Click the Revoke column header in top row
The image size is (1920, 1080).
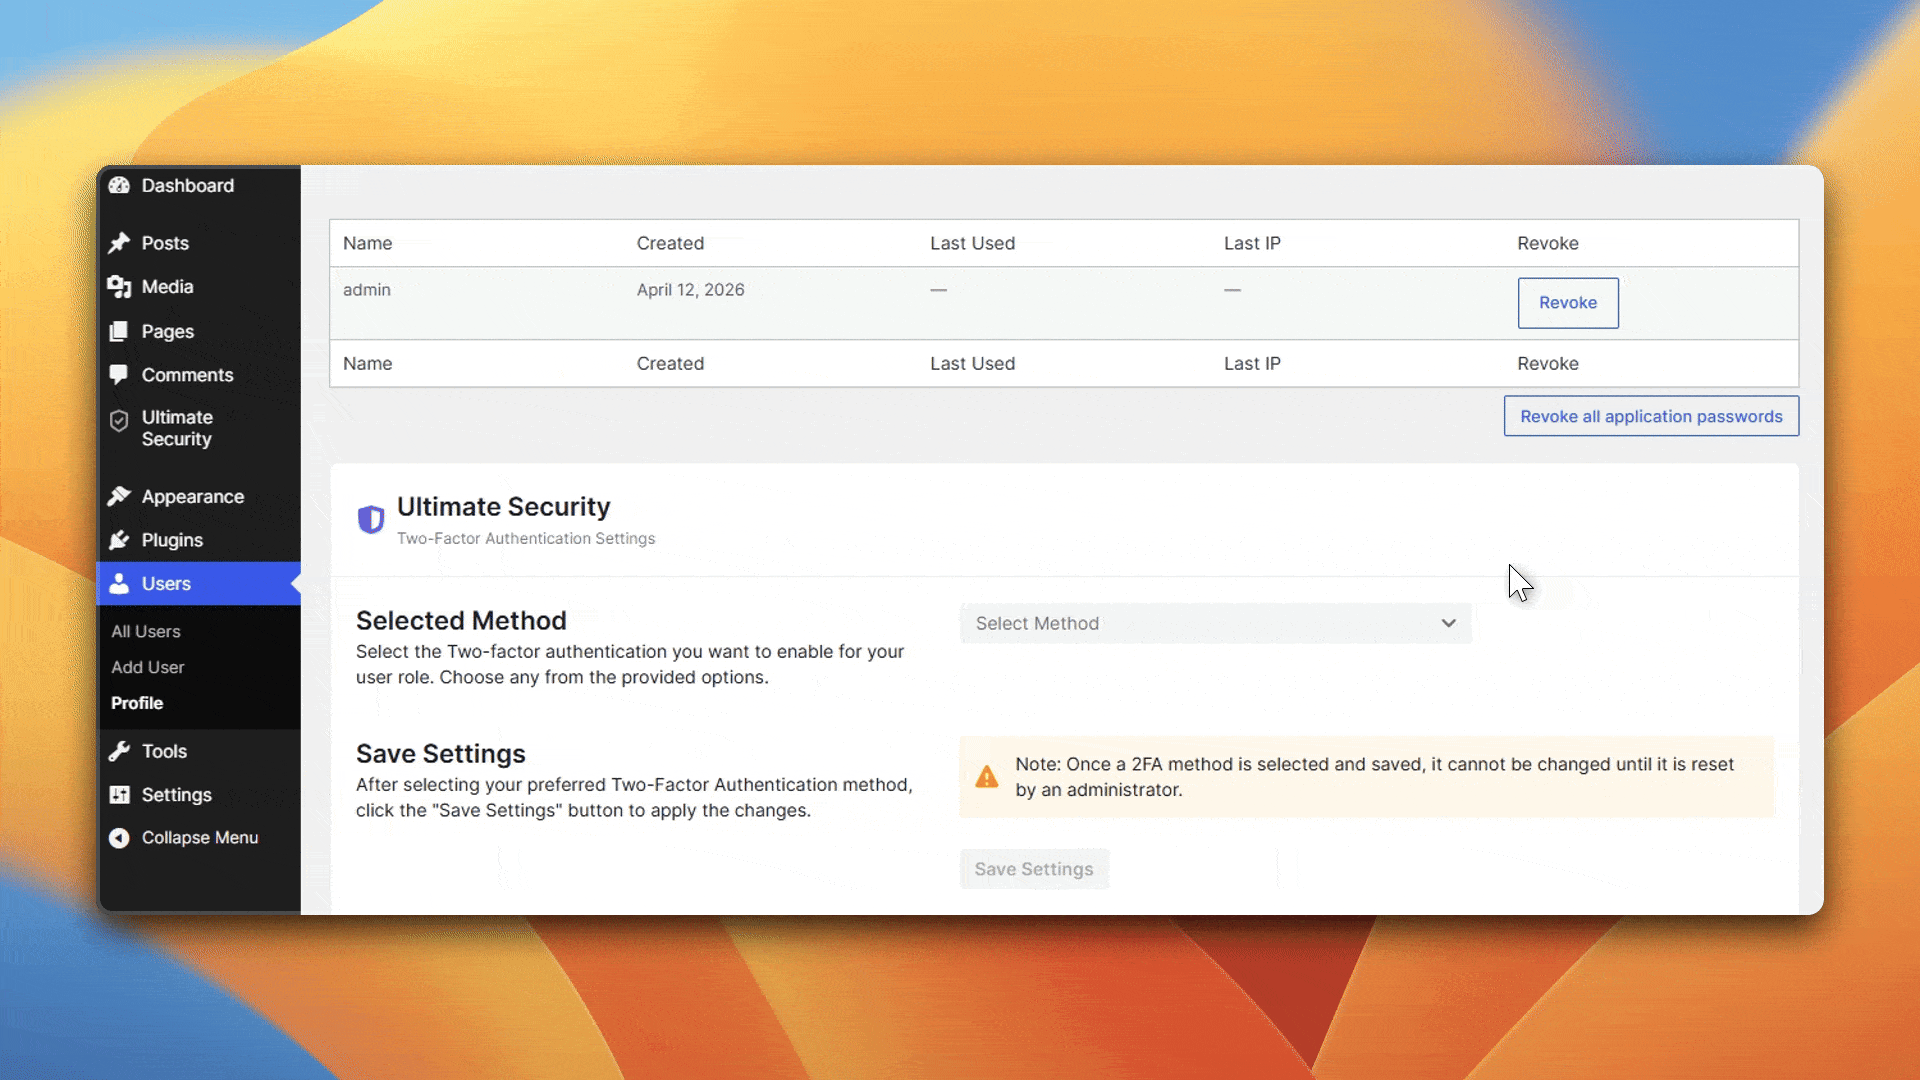pyautogui.click(x=1548, y=243)
